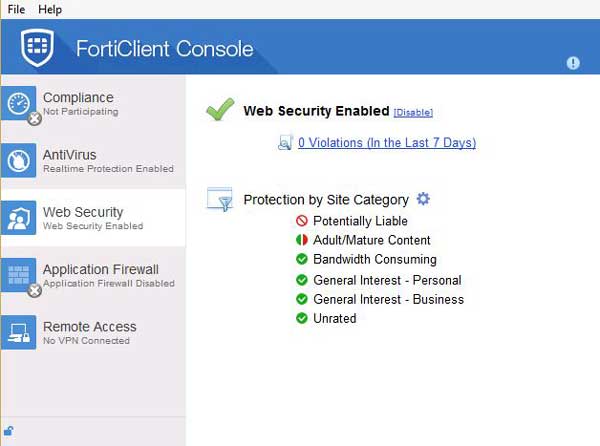The height and width of the screenshot is (446, 600).
Task: Open the Remote Access laptop icon
Action: (21, 332)
